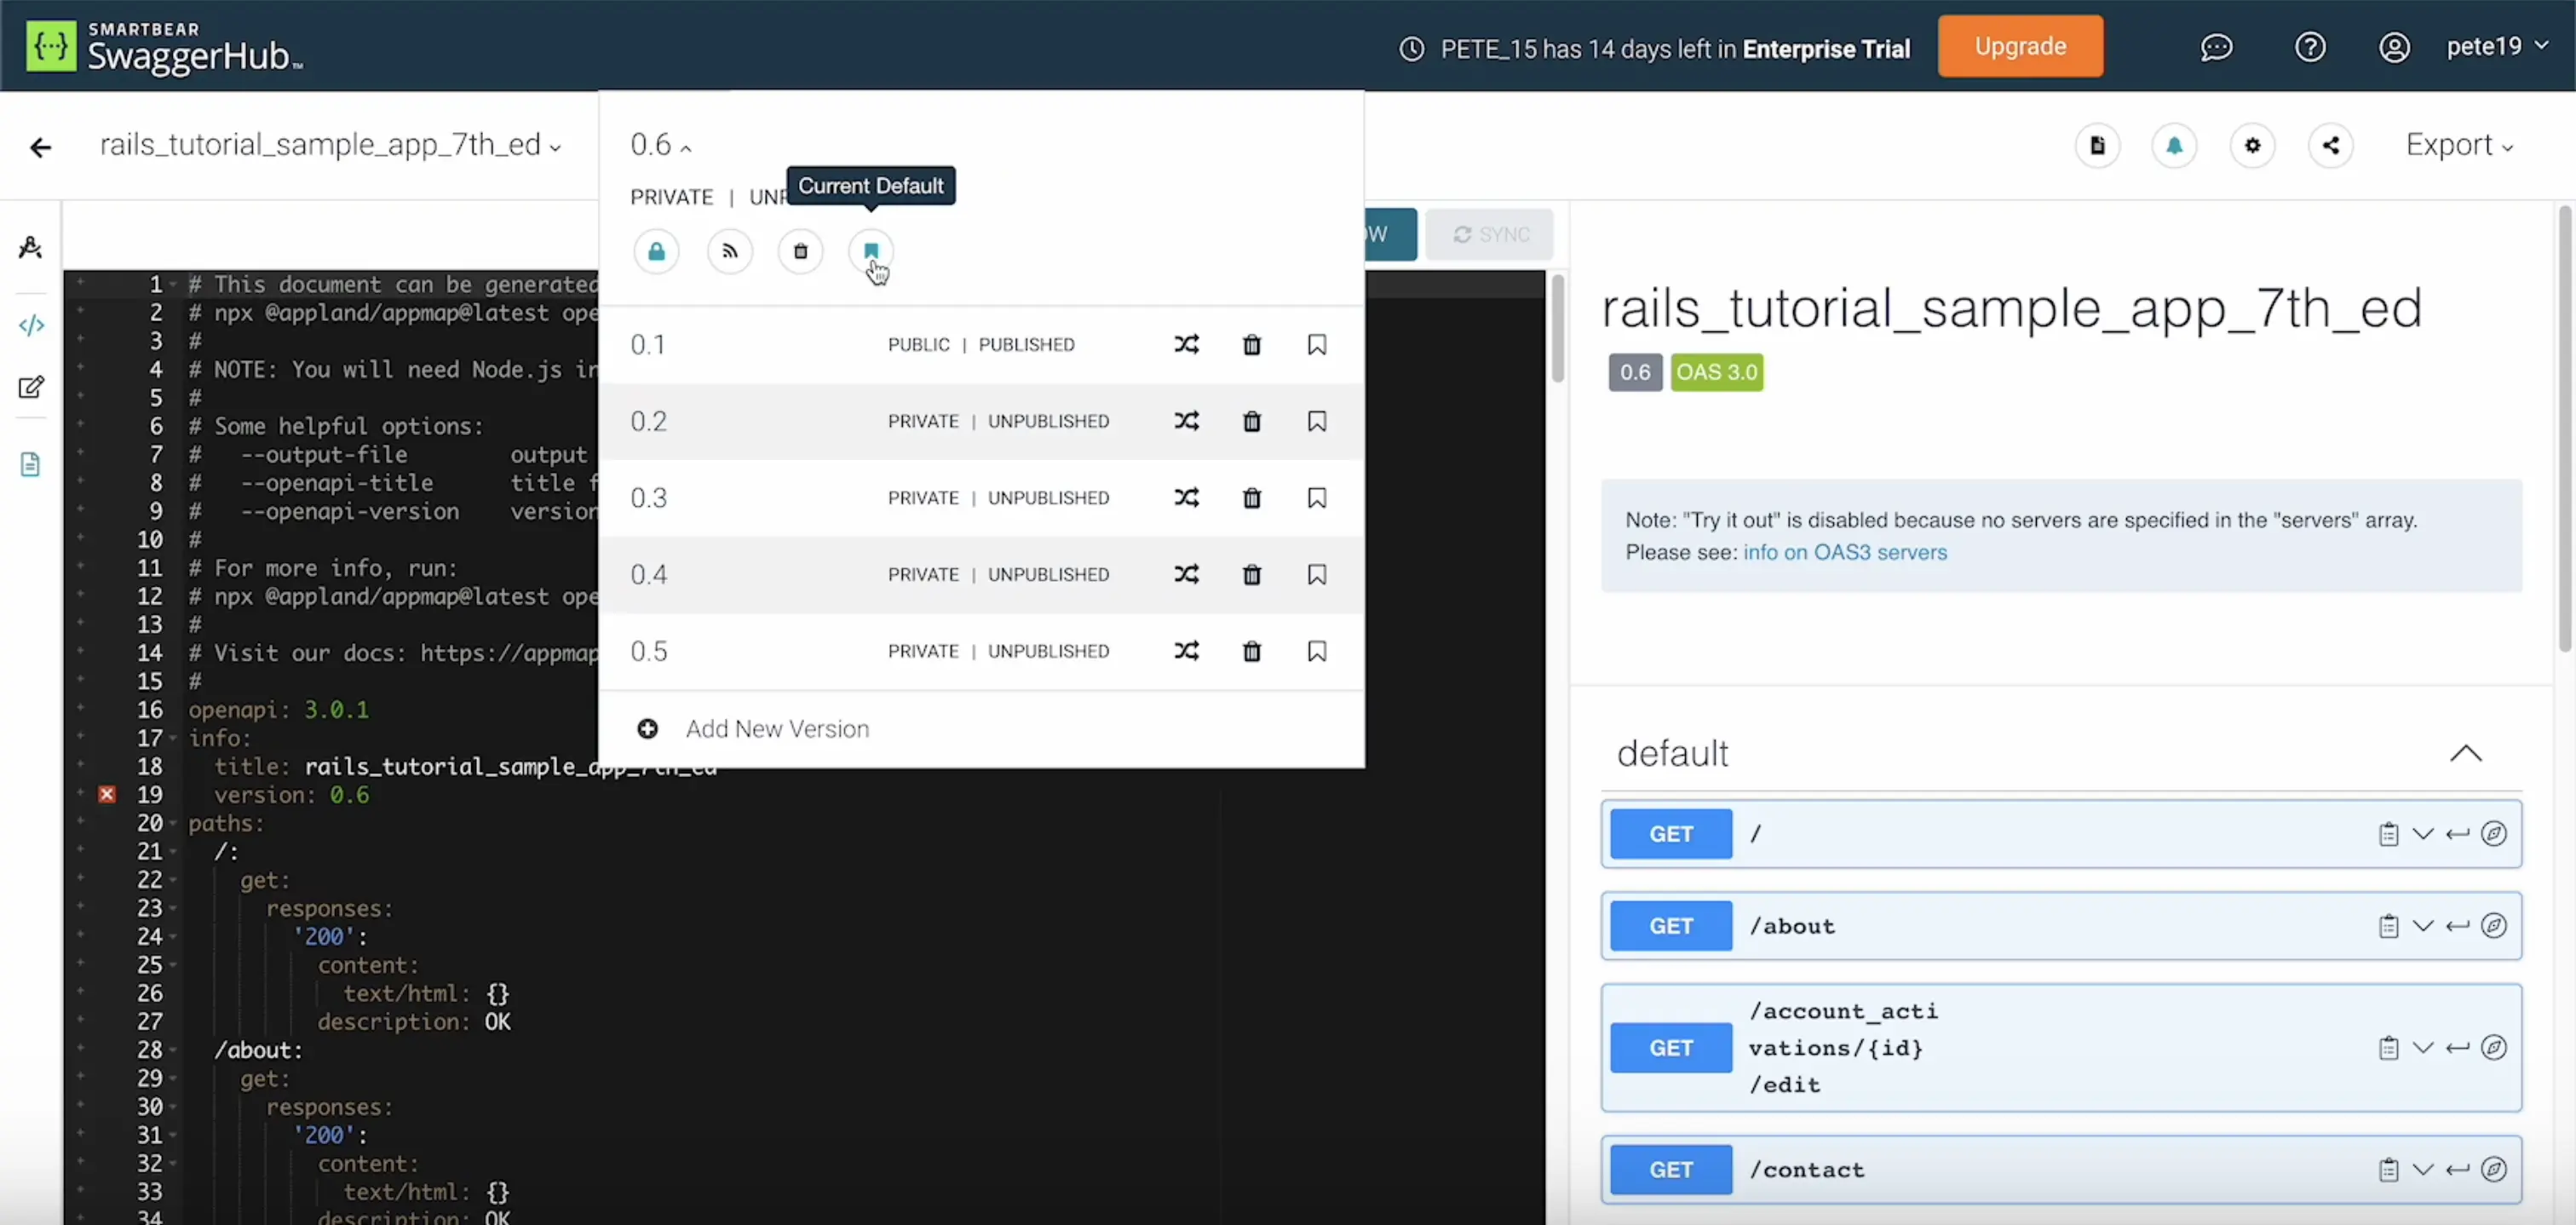Click the documentation preview vertical scrollbar
2576x1225 pixels.
2565,430
